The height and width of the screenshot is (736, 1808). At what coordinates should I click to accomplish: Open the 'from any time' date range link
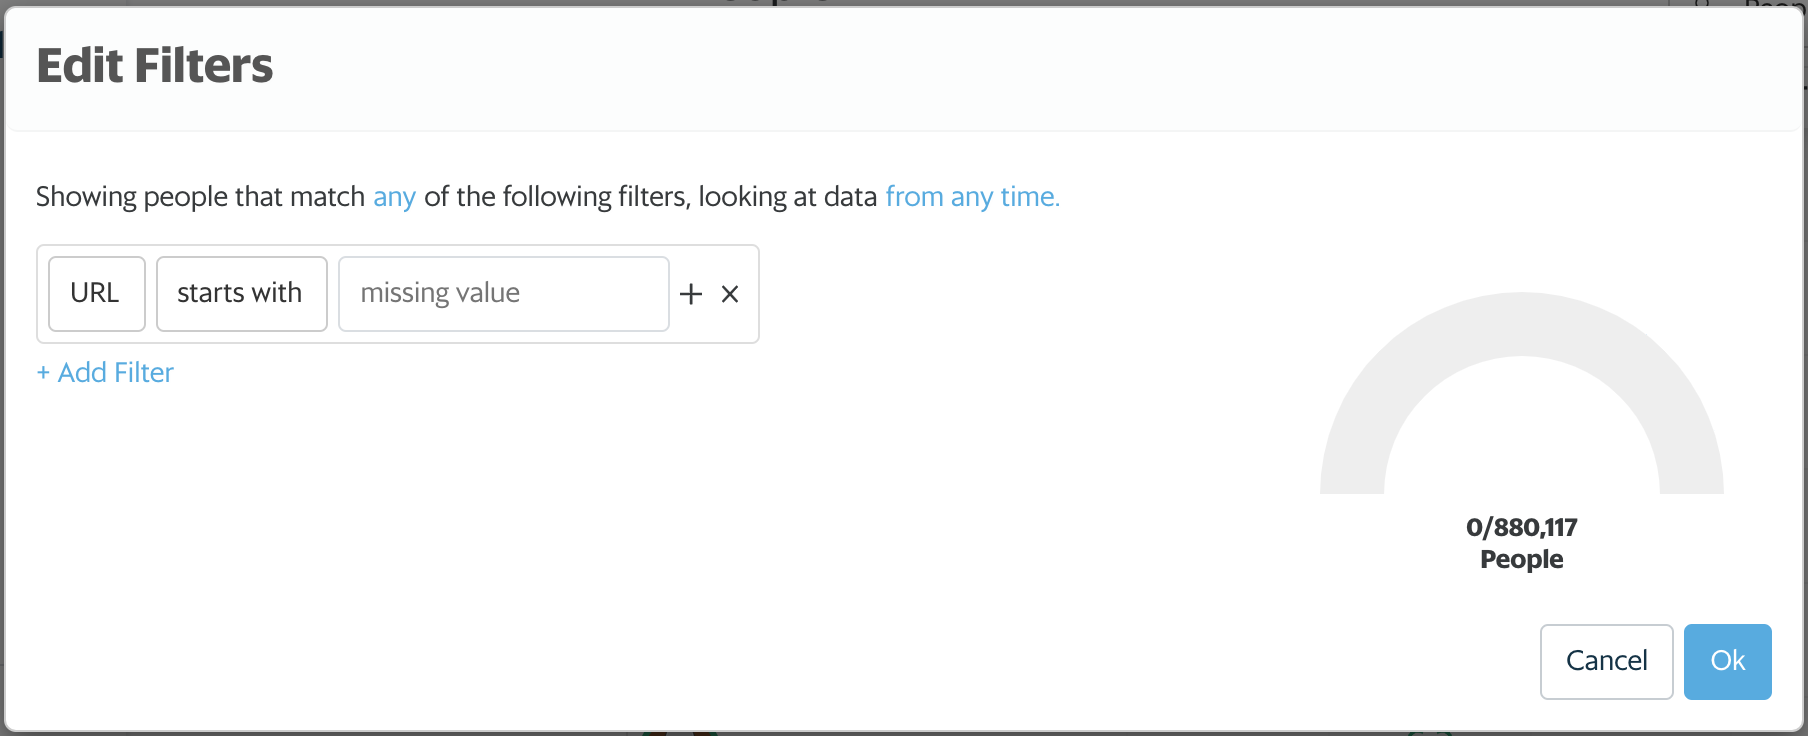pyautogui.click(x=972, y=197)
